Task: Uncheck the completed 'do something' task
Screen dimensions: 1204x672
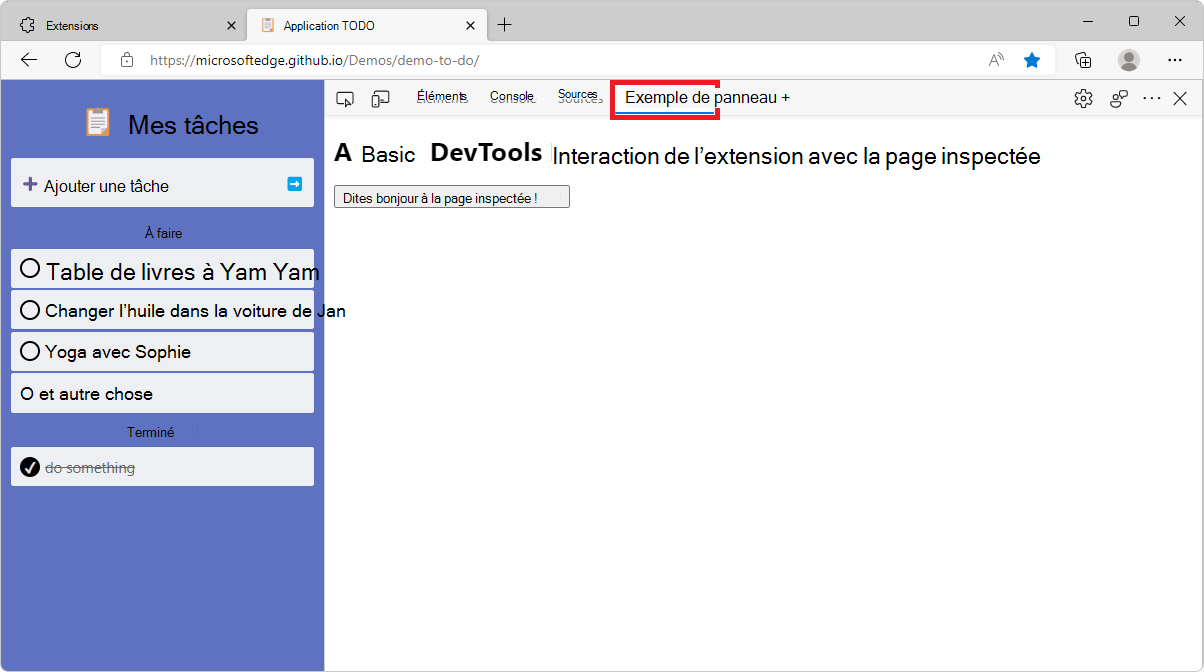Action: (29, 466)
